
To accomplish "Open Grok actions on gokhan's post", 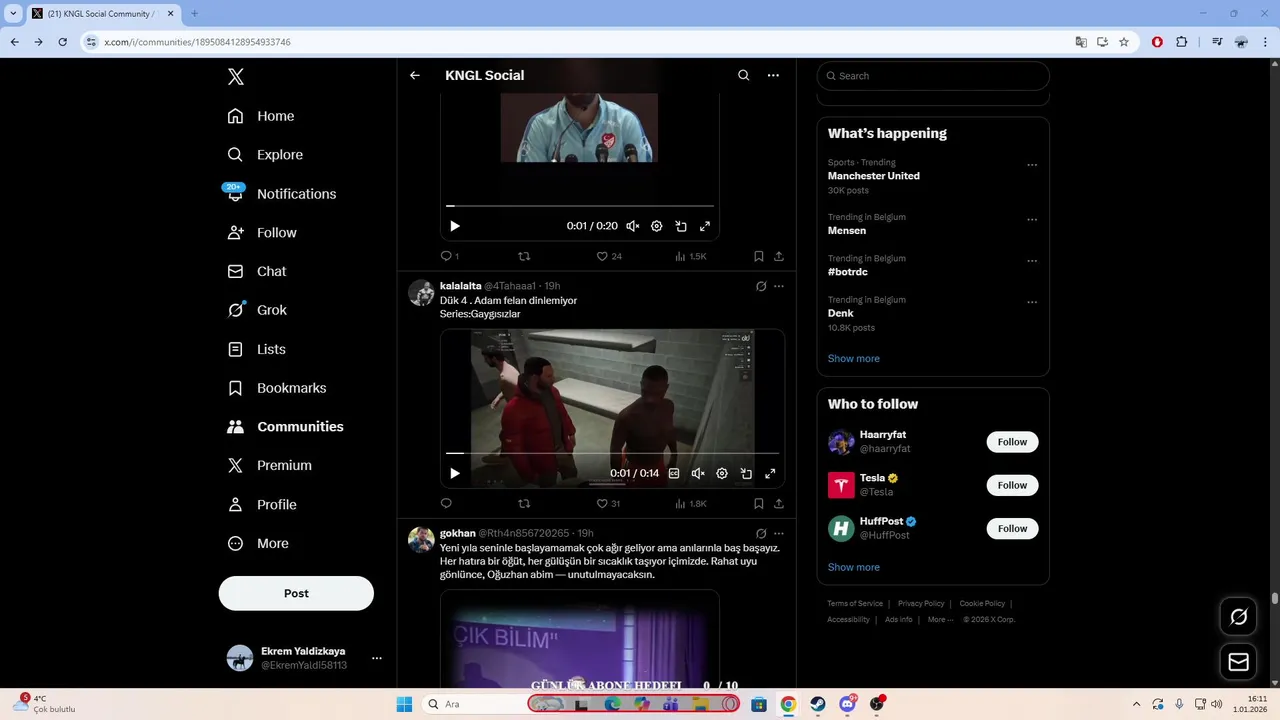I will (761, 533).
